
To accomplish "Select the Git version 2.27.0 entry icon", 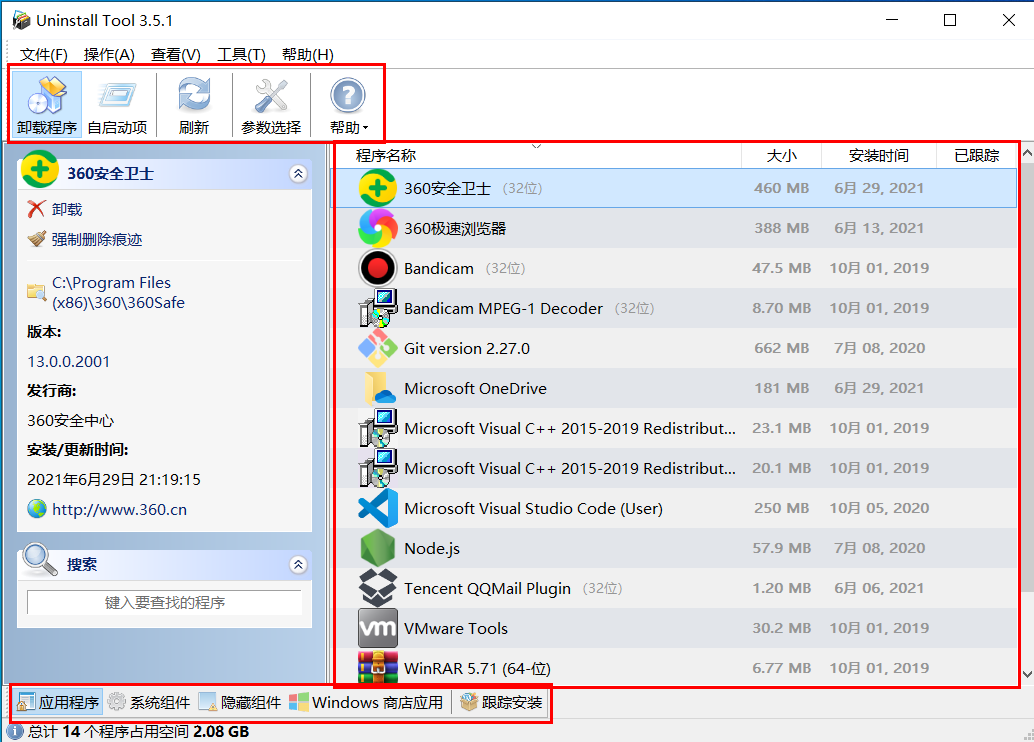I will pos(377,348).
